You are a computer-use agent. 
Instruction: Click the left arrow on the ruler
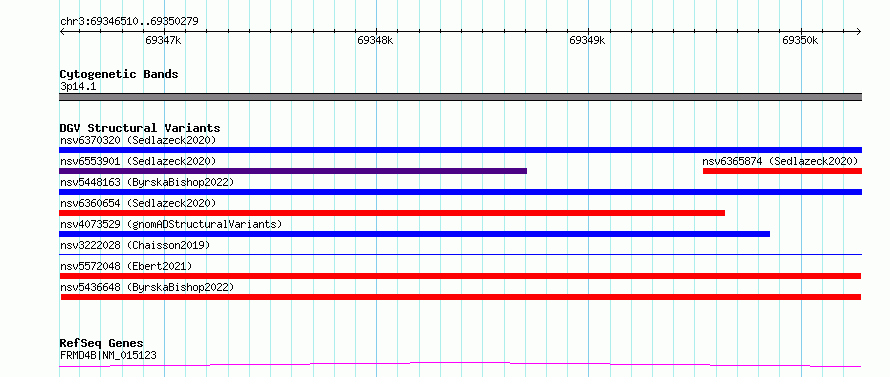(x=62, y=31)
